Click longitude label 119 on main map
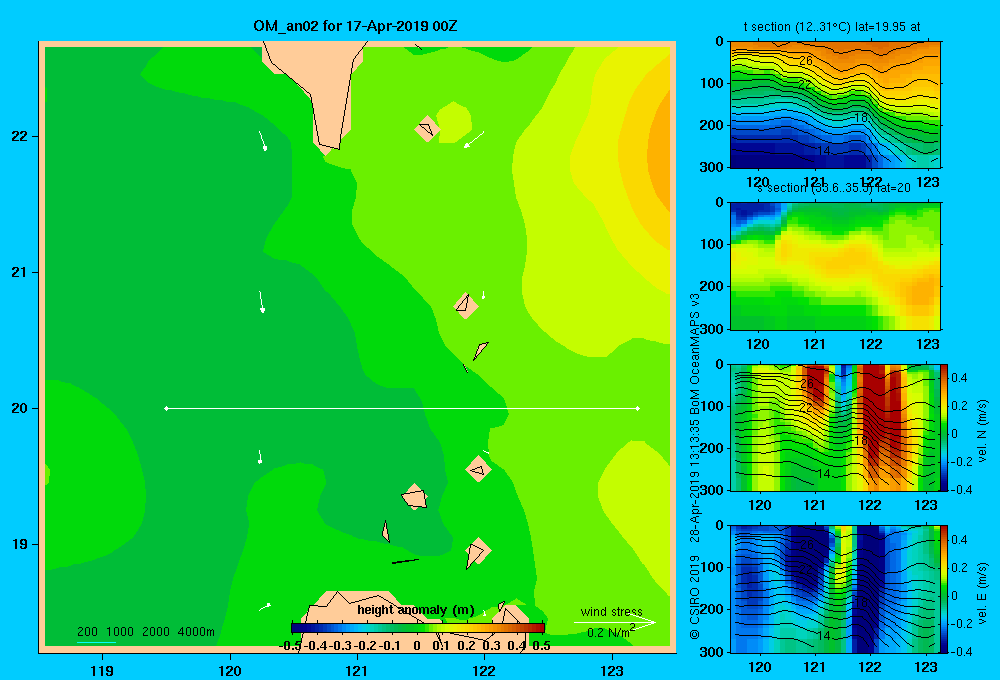The width and height of the screenshot is (1000, 680). point(102,670)
